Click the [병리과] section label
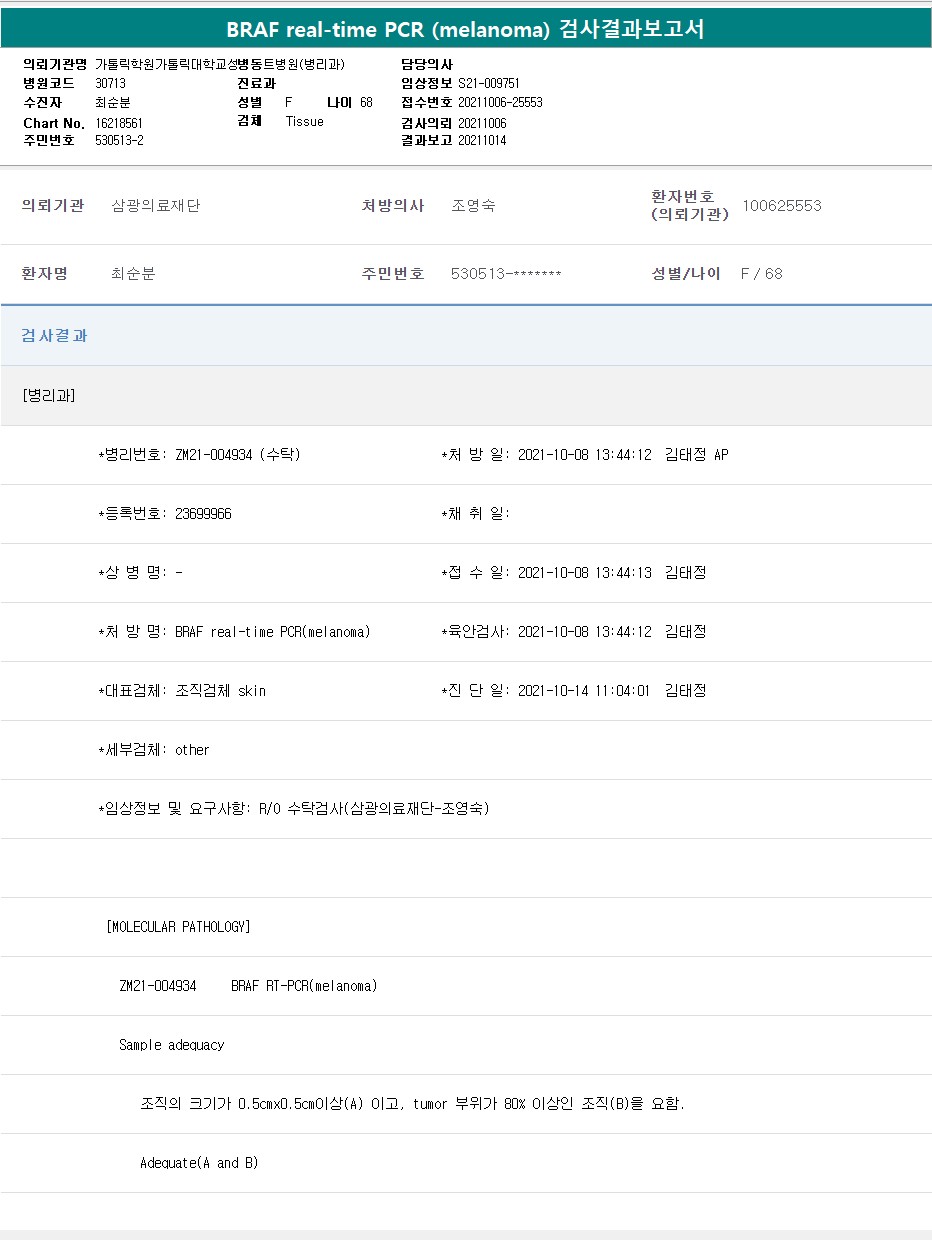Viewport: 932px width, 1240px height. click(48, 395)
